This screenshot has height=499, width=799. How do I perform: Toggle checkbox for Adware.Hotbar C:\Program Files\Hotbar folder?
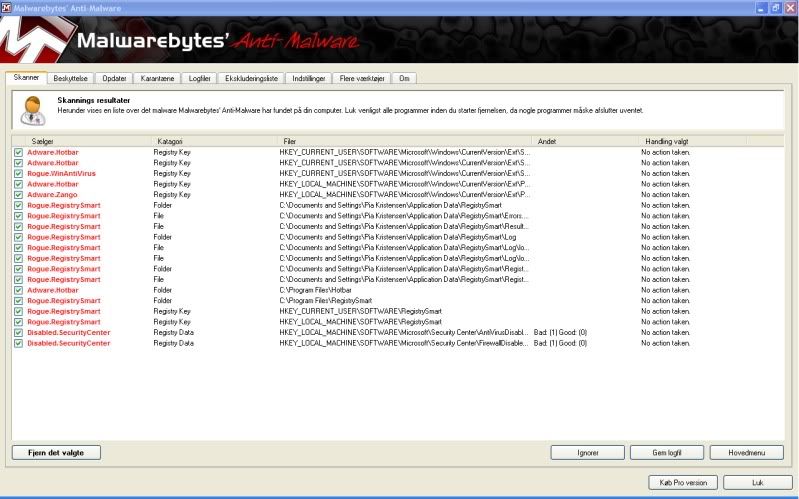[18, 290]
